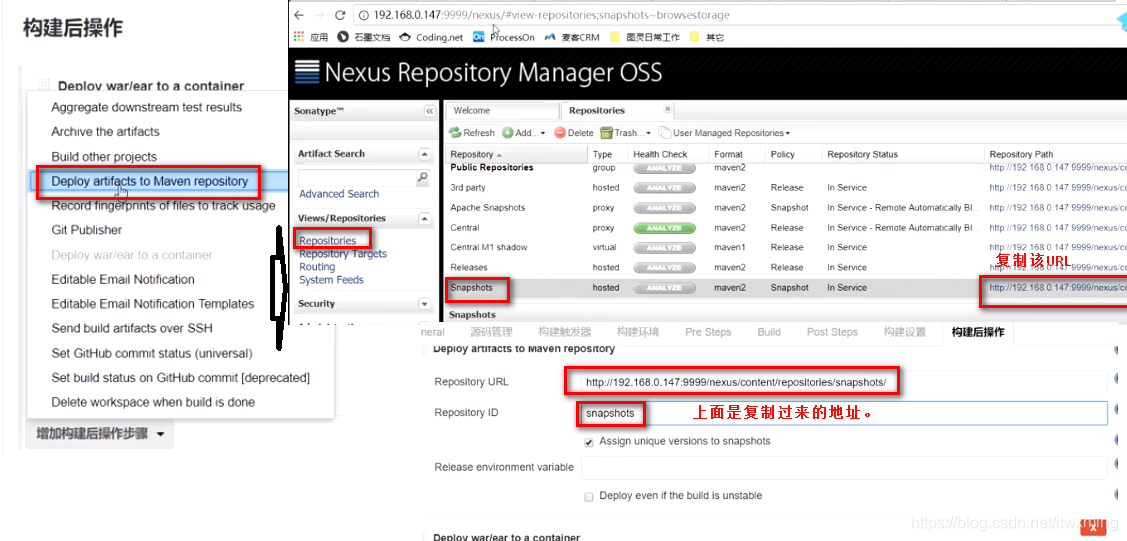The width and height of the screenshot is (1127, 541).
Task: Open the 石墨文档 bookmark
Action: tap(364, 37)
